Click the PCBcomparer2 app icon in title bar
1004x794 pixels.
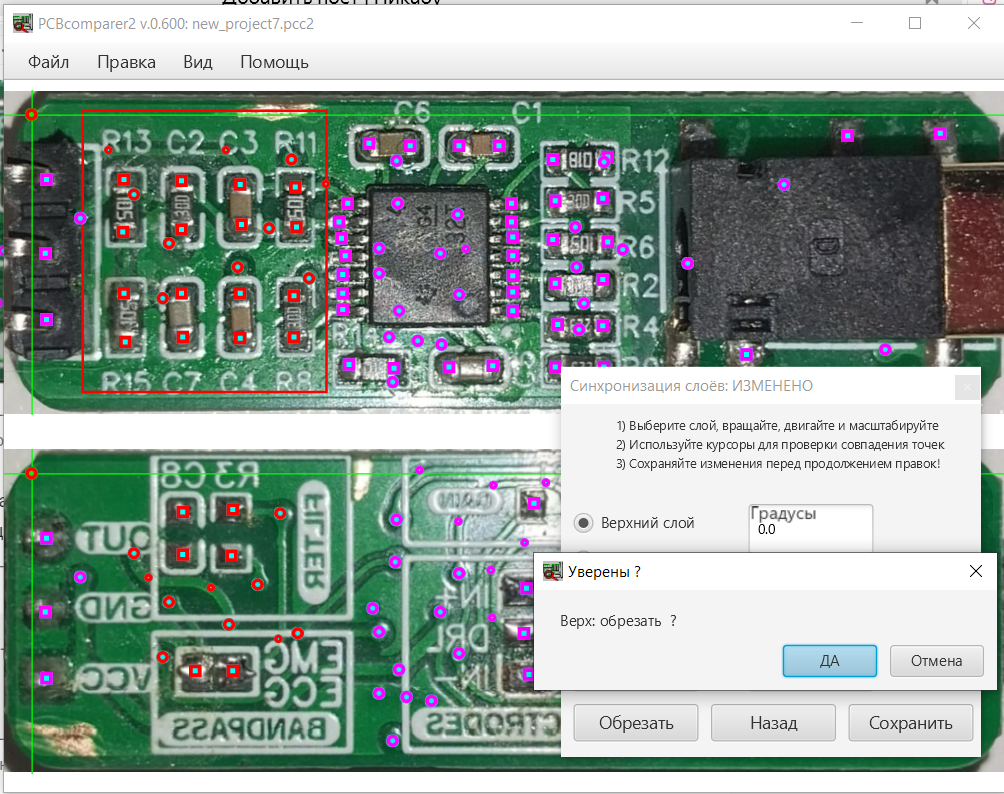[21, 23]
